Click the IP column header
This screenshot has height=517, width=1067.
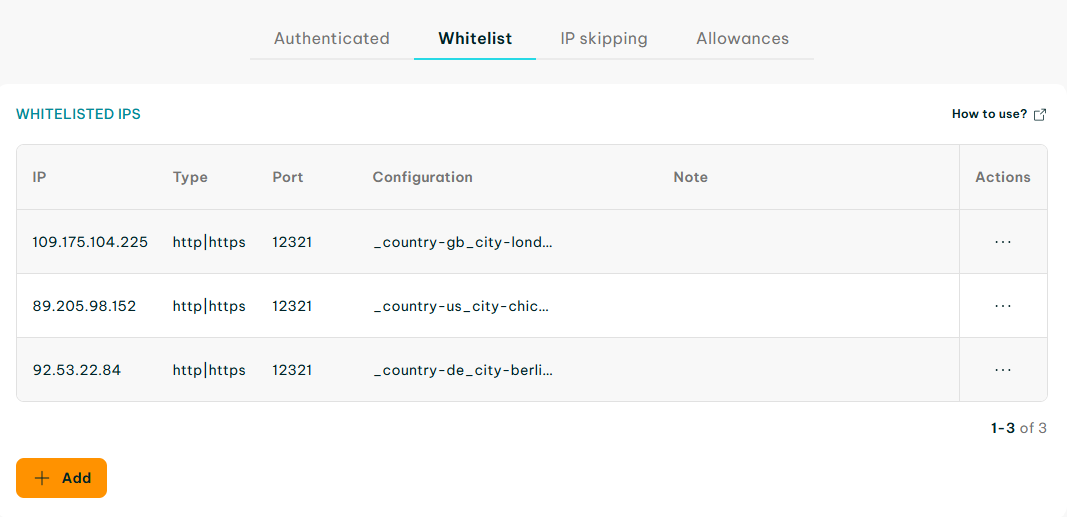(x=39, y=178)
